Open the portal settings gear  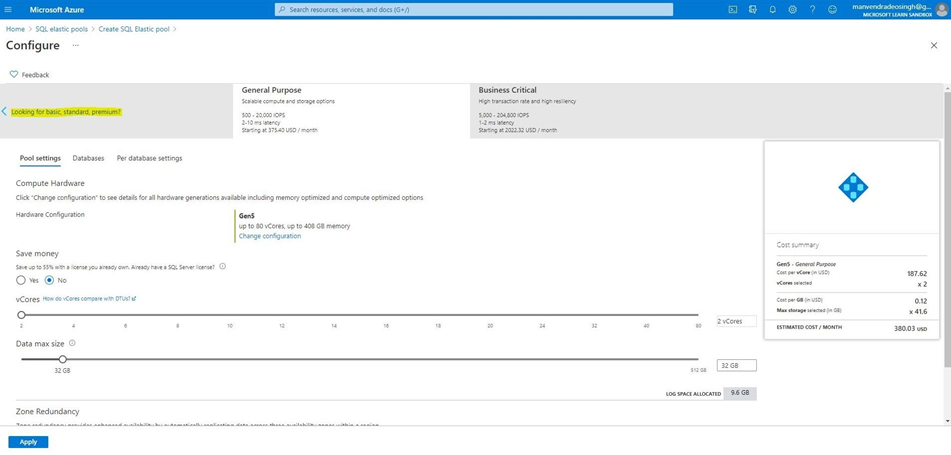click(793, 10)
